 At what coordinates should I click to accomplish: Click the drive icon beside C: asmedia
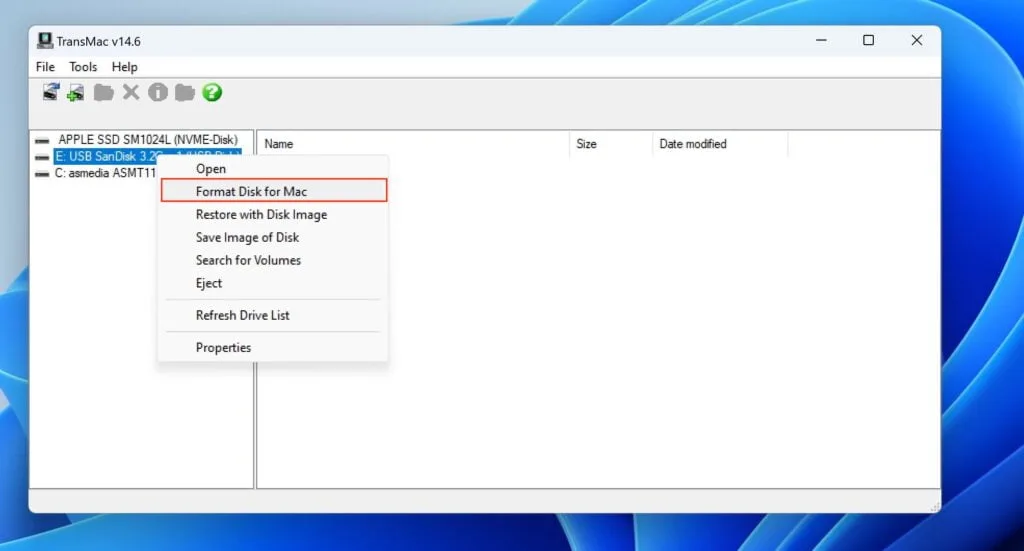click(42, 174)
